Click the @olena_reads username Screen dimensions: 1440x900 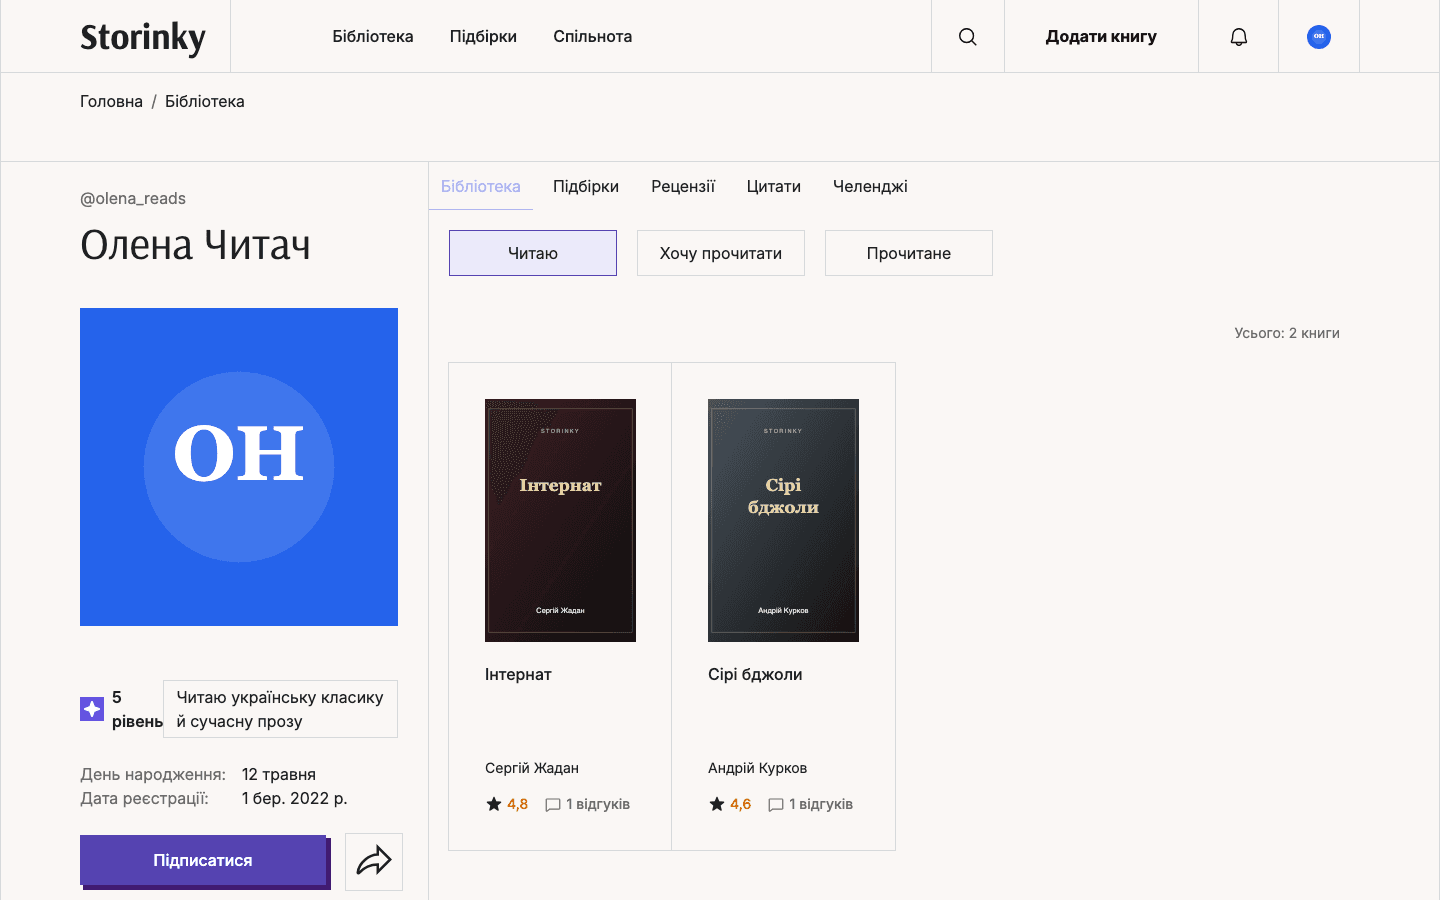(x=133, y=198)
